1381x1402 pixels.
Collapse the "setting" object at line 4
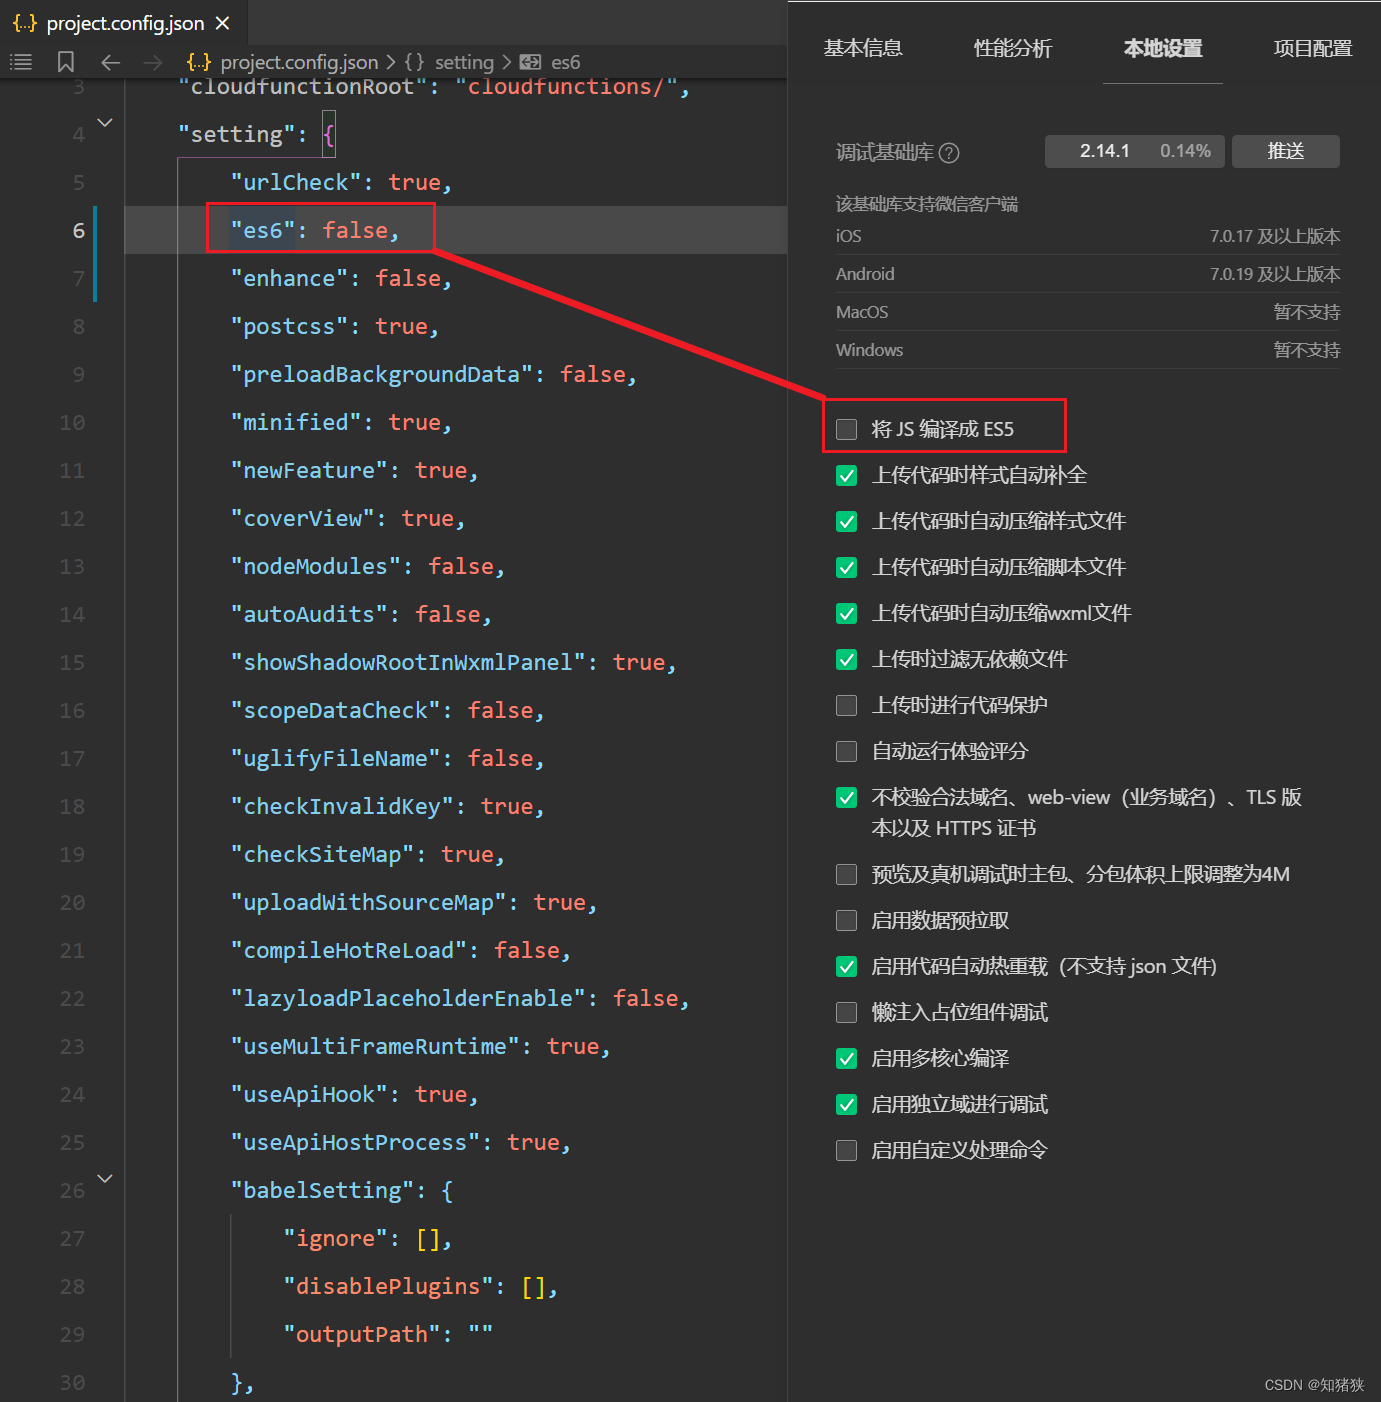tap(105, 122)
